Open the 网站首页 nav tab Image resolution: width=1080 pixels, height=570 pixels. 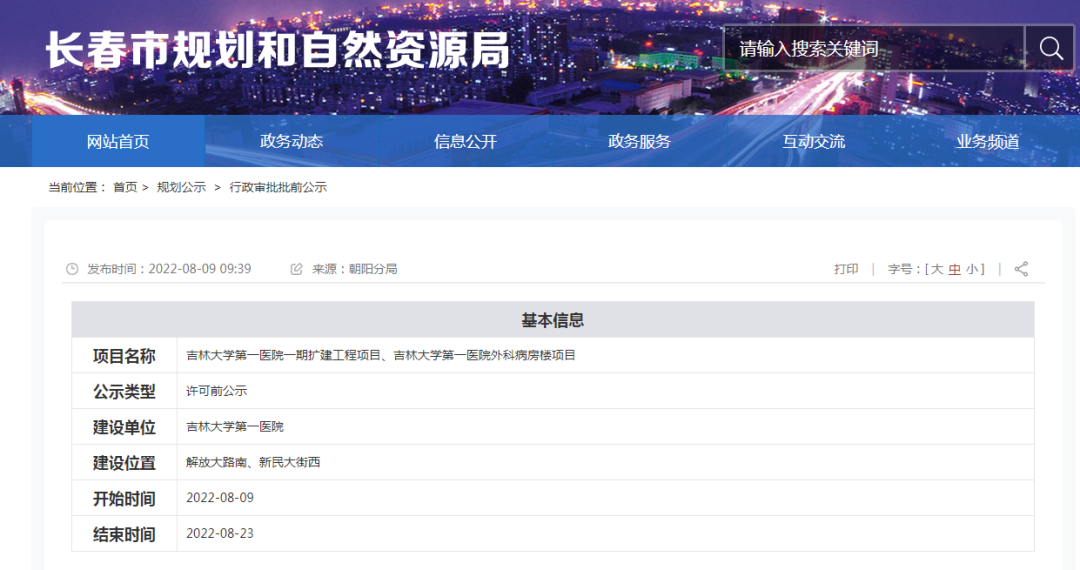118,141
